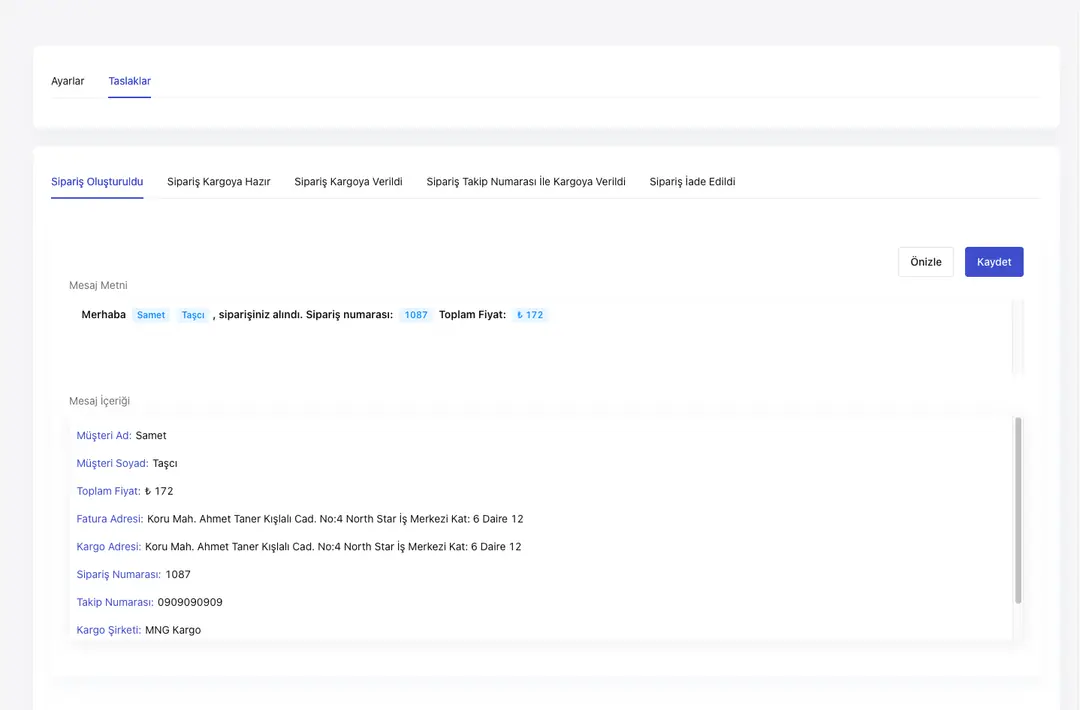Insert the Takip Numarası variable
Screen dimensions: 1080x710
[x=115, y=603]
